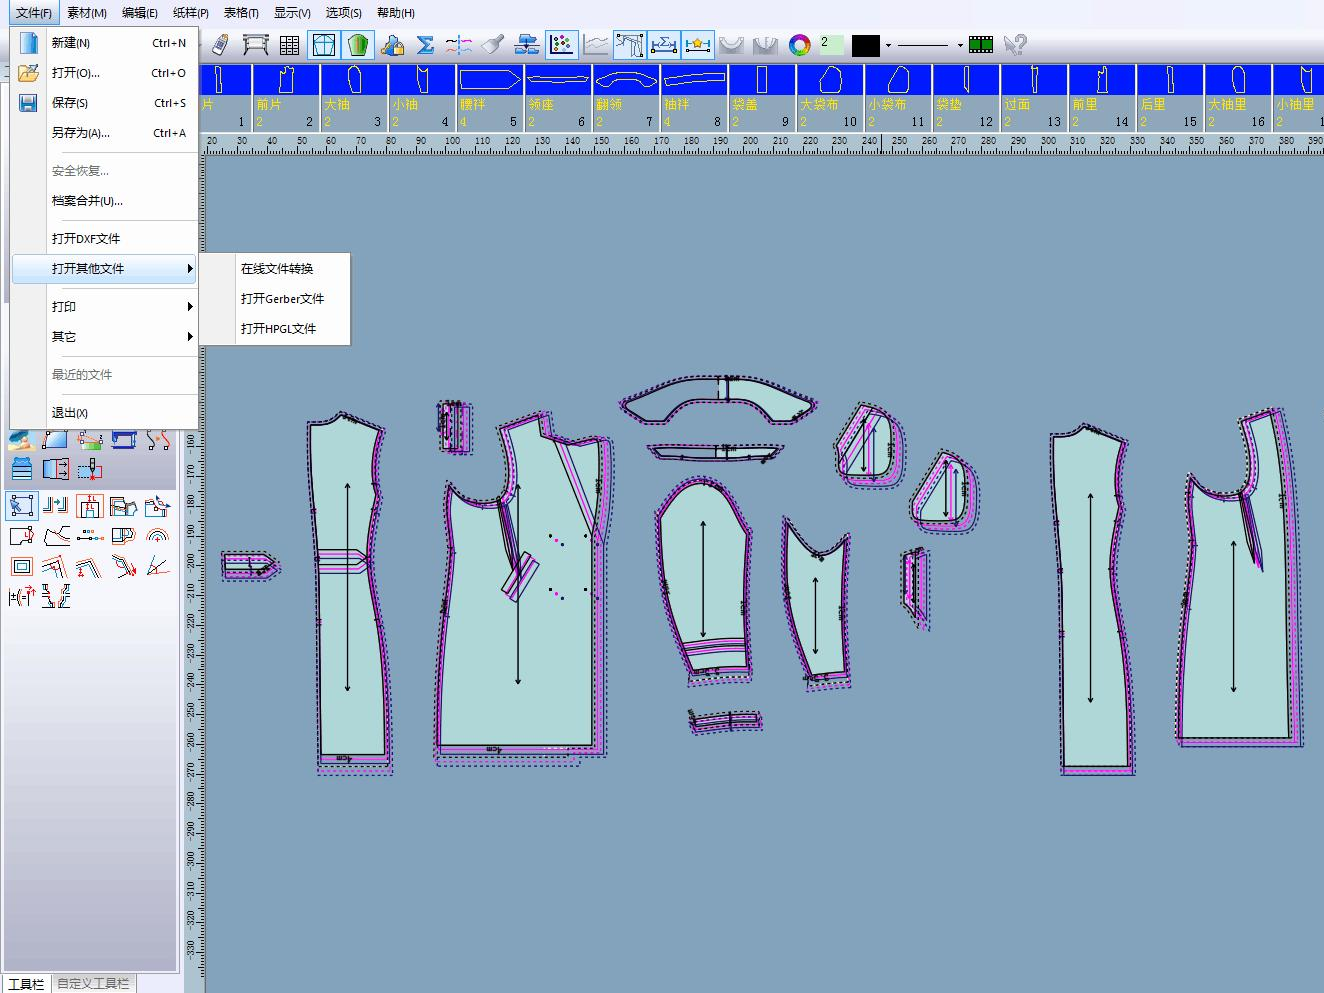1324x993 pixels.
Task: Select the sewing machine tool icon
Action: pos(124,440)
